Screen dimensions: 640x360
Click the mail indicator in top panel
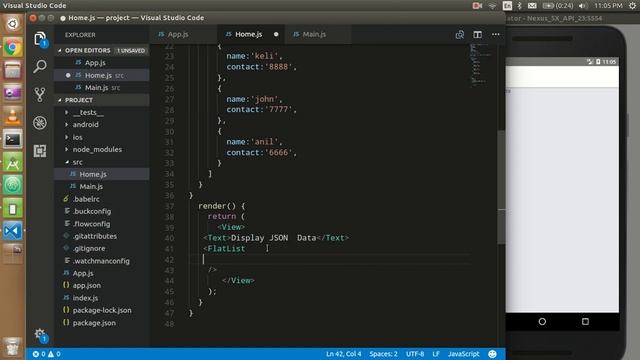pos(532,6)
